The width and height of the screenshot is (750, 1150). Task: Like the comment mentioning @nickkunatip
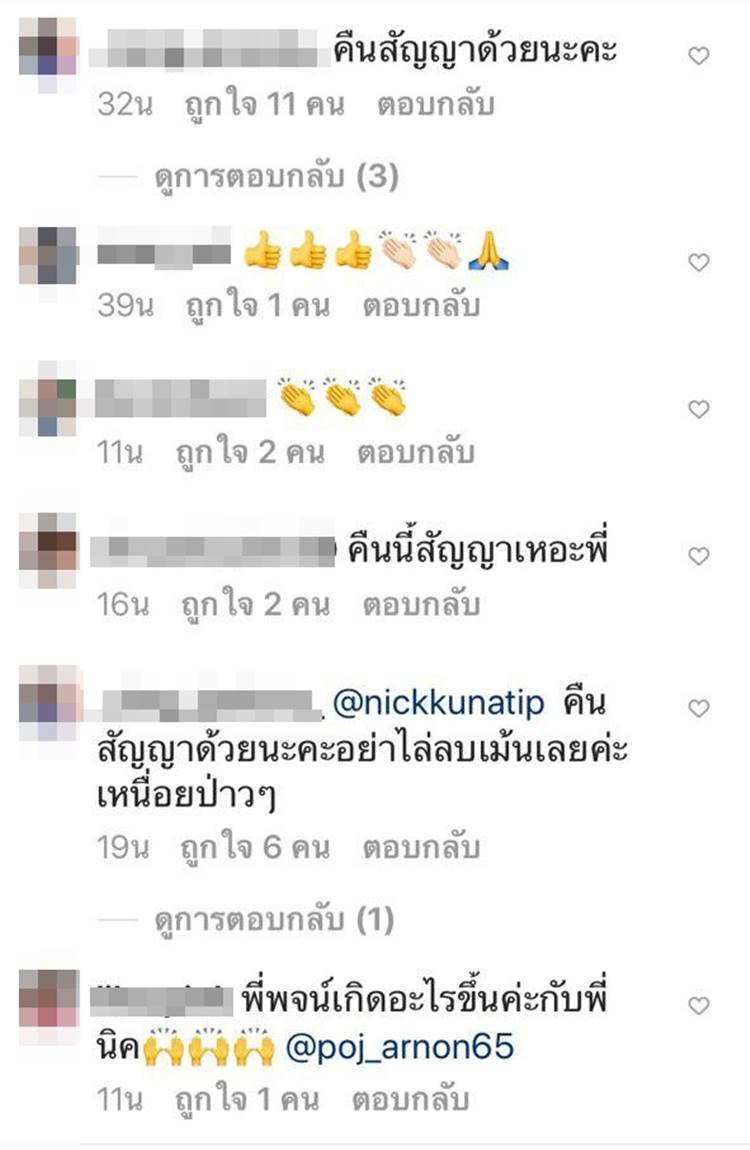[x=699, y=708]
